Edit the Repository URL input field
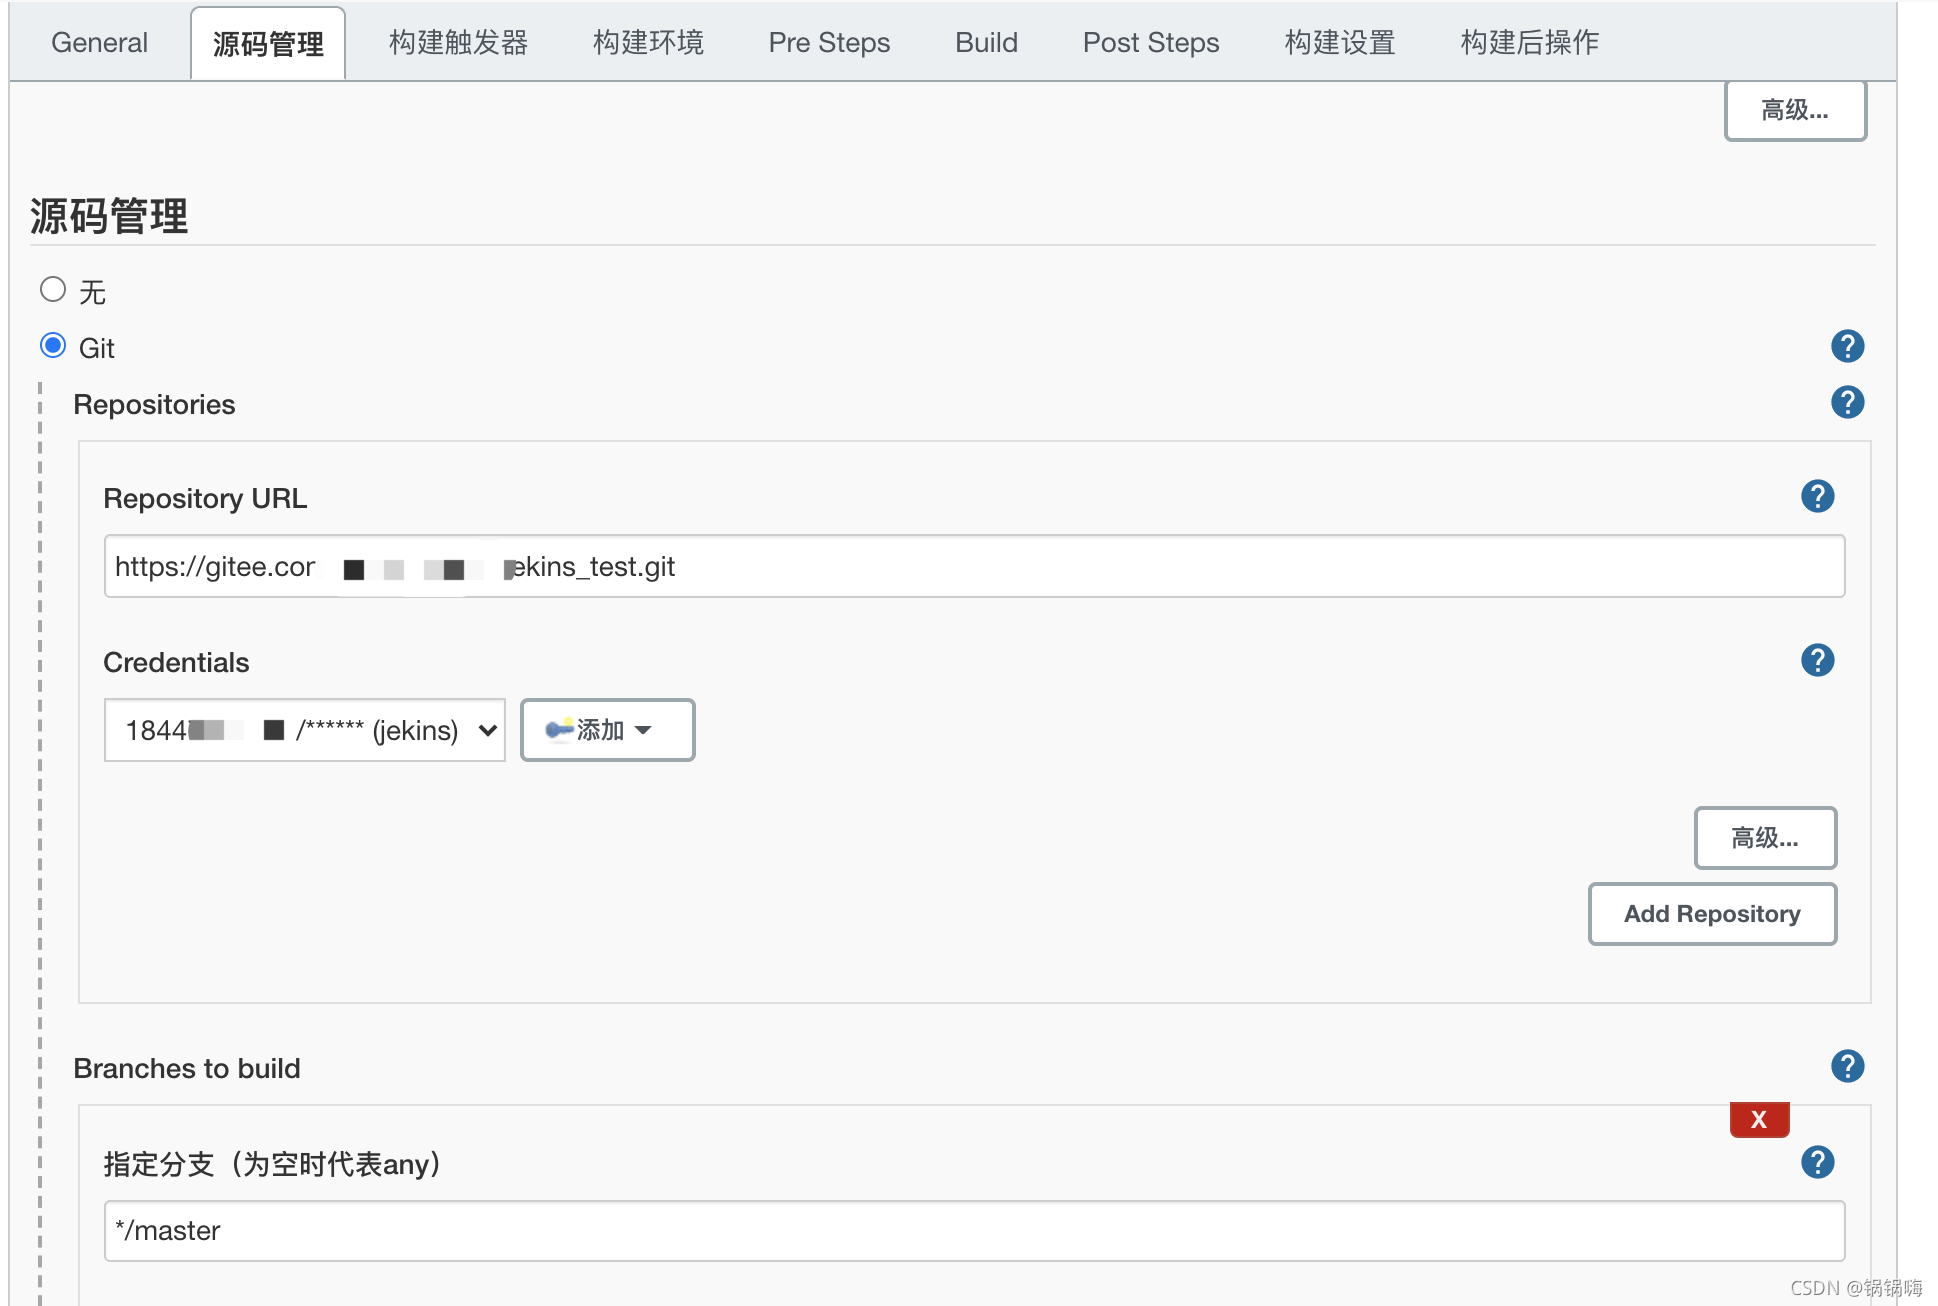1938x1306 pixels. (975, 567)
